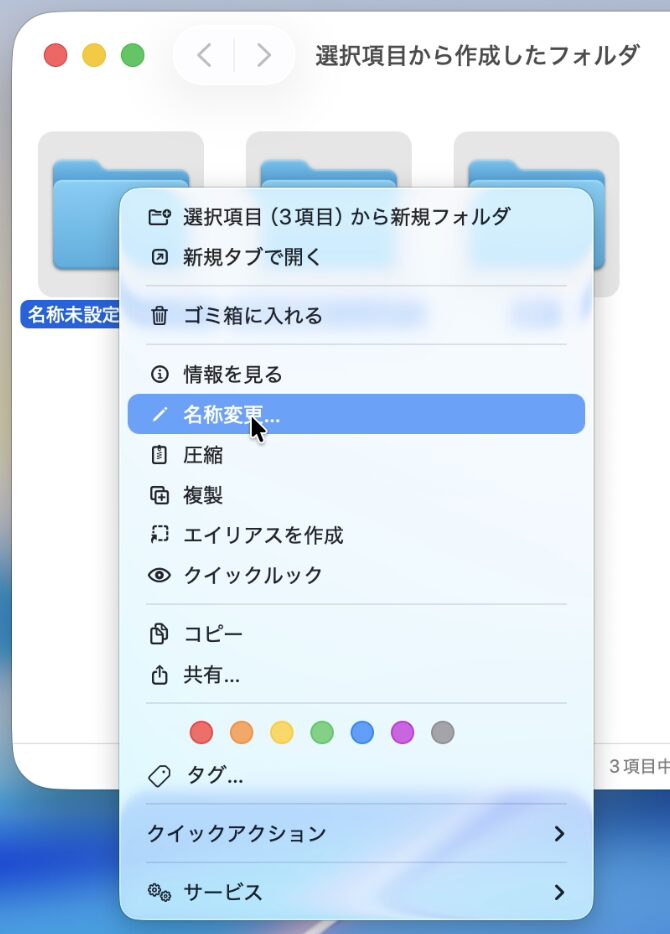
Task: Click the eye icon for クイックルック
Action: point(159,575)
